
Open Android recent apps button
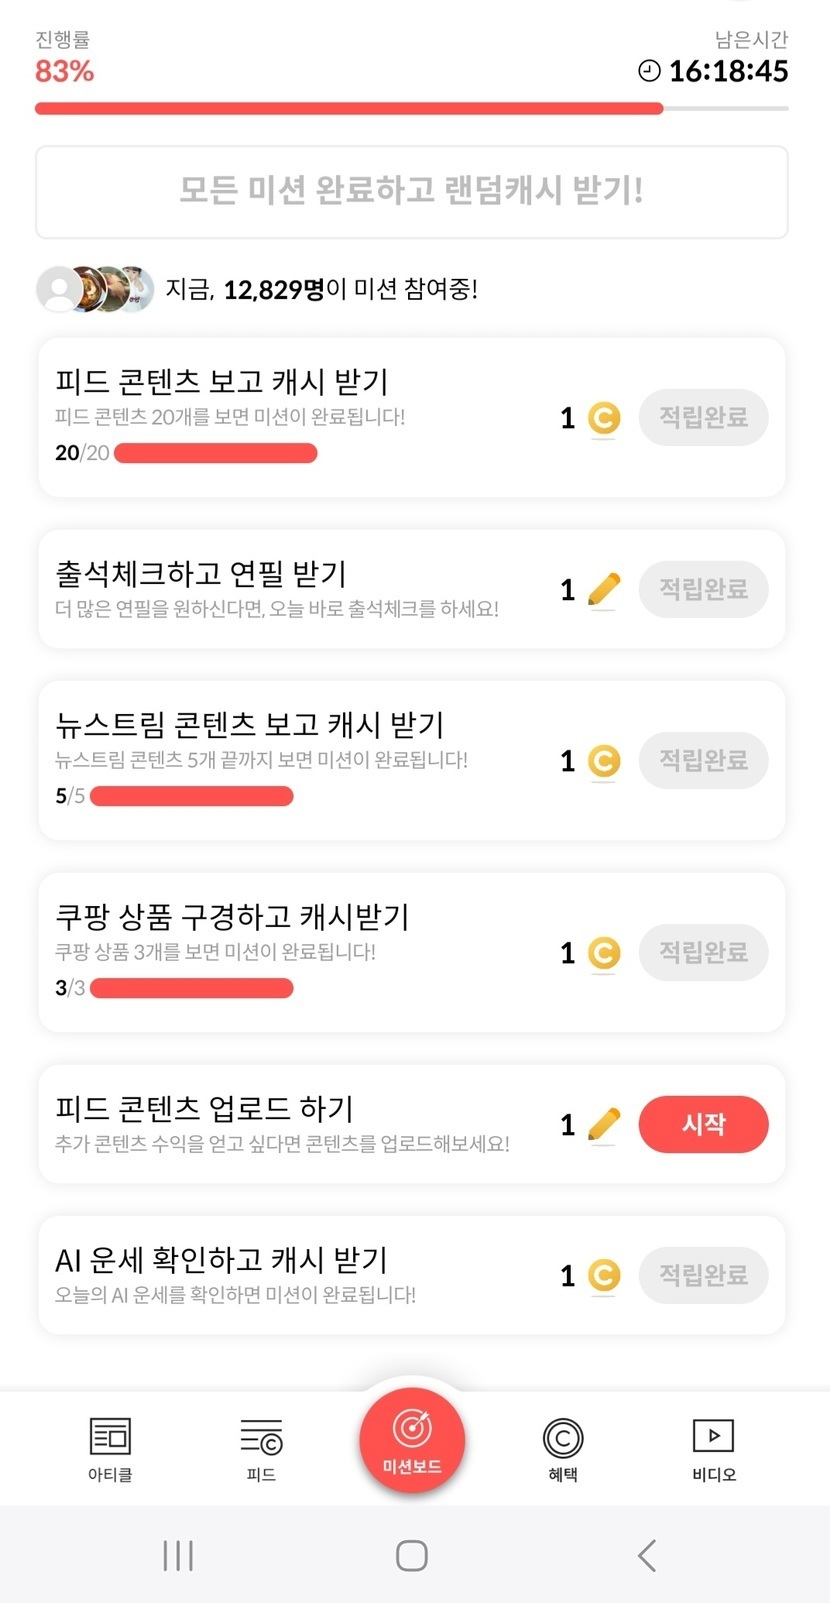(x=178, y=1555)
